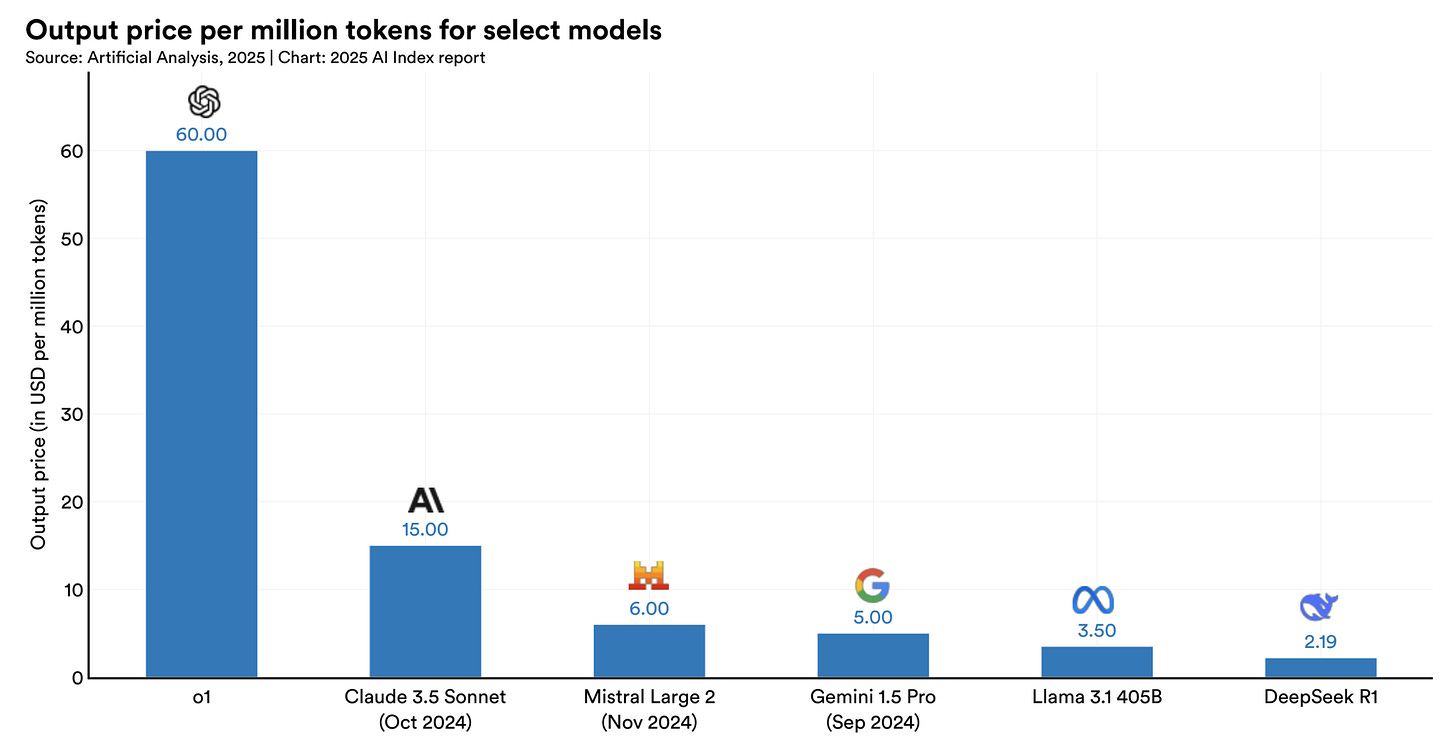Select the Gemini 1.5 Pro bar
The width and height of the screenshot is (1456, 748).
click(x=873, y=655)
